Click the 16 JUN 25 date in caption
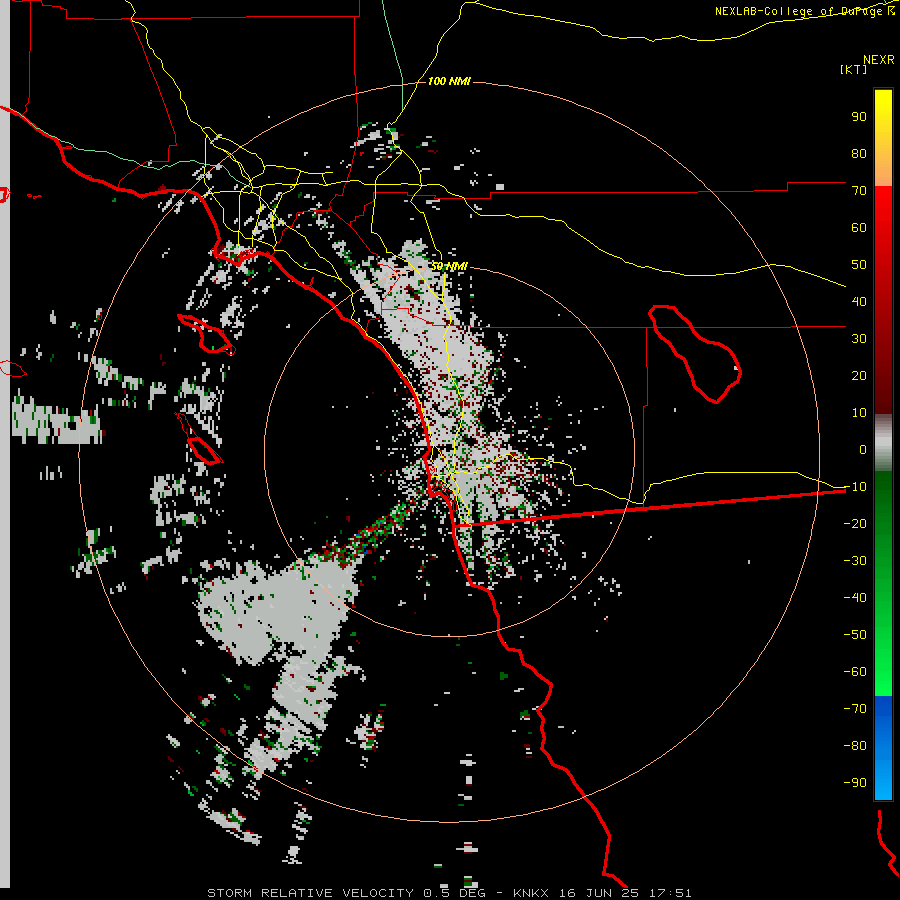 599,893
